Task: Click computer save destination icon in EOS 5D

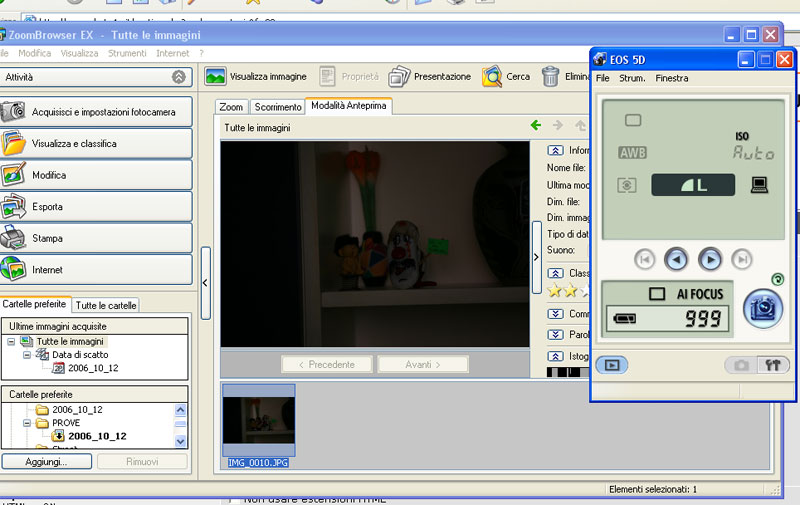Action: coord(759,185)
